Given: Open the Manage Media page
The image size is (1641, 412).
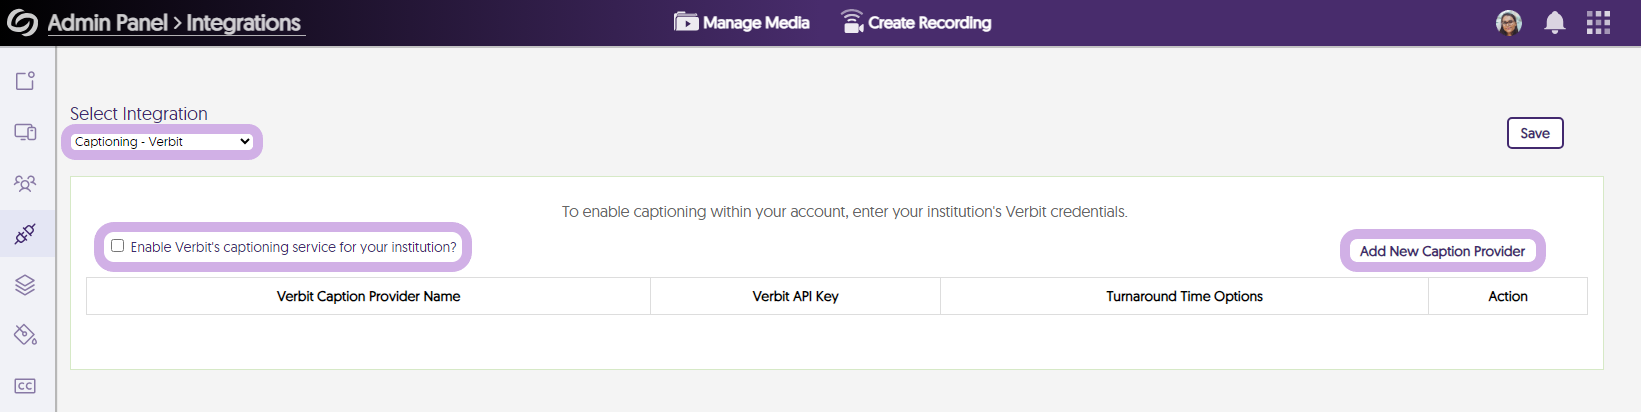Looking at the screenshot, I should 742,22.
